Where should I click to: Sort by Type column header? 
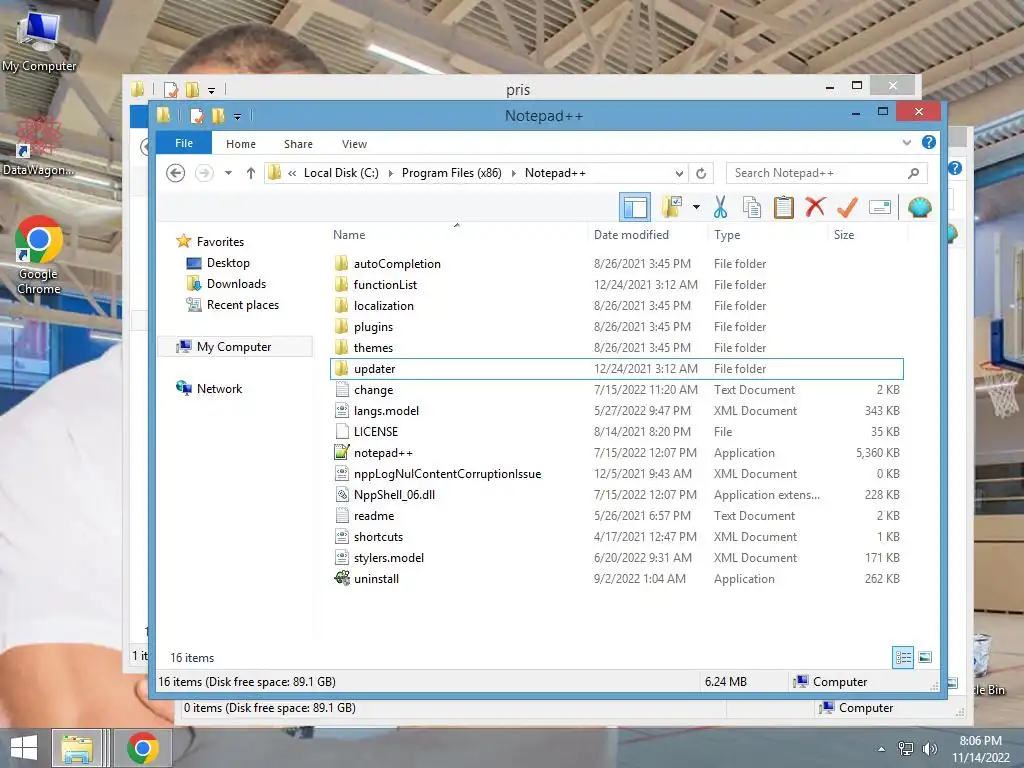coord(727,234)
